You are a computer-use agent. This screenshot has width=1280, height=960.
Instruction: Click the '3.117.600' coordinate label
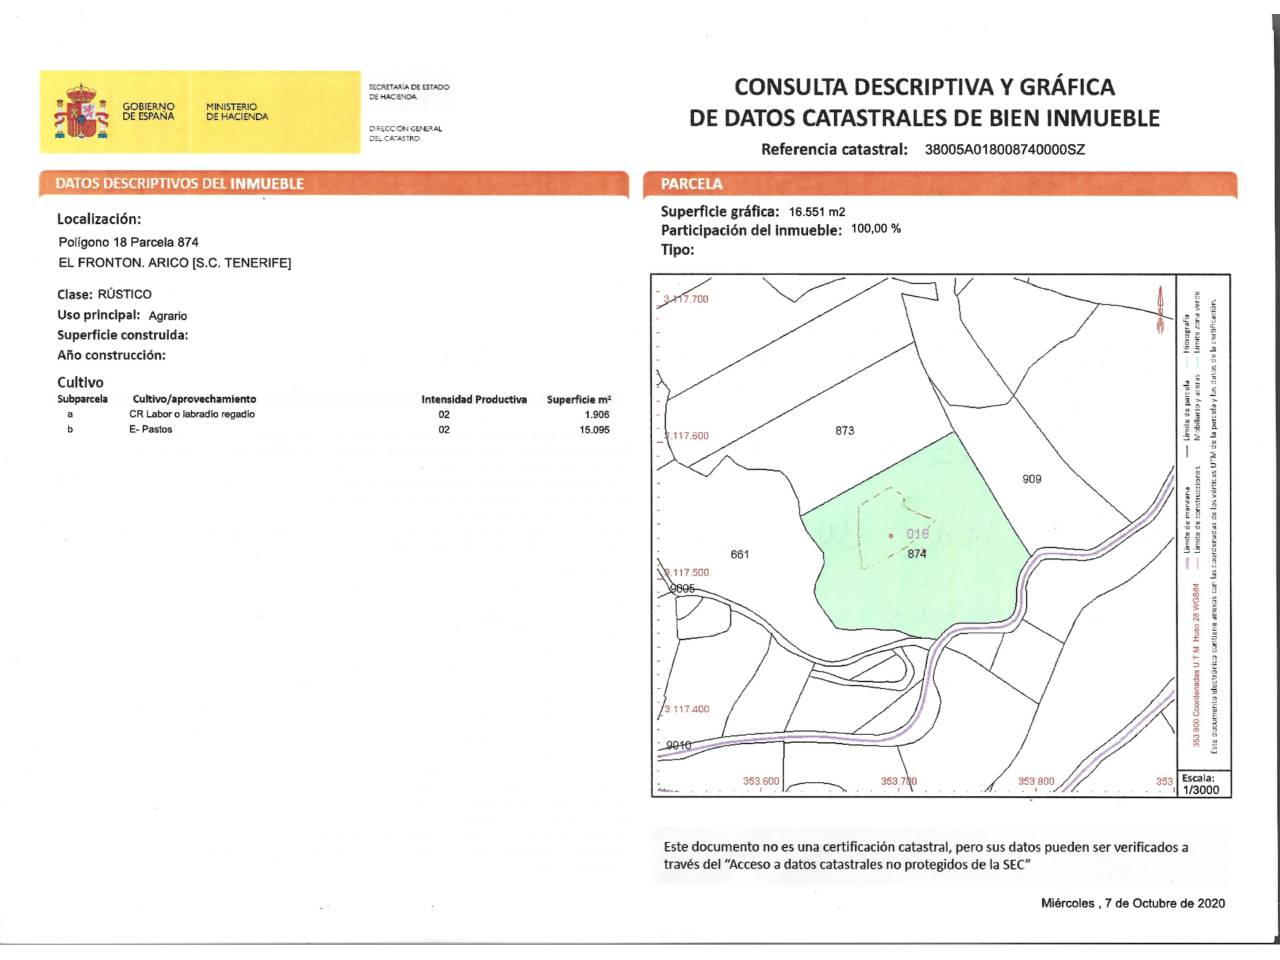pyautogui.click(x=686, y=436)
